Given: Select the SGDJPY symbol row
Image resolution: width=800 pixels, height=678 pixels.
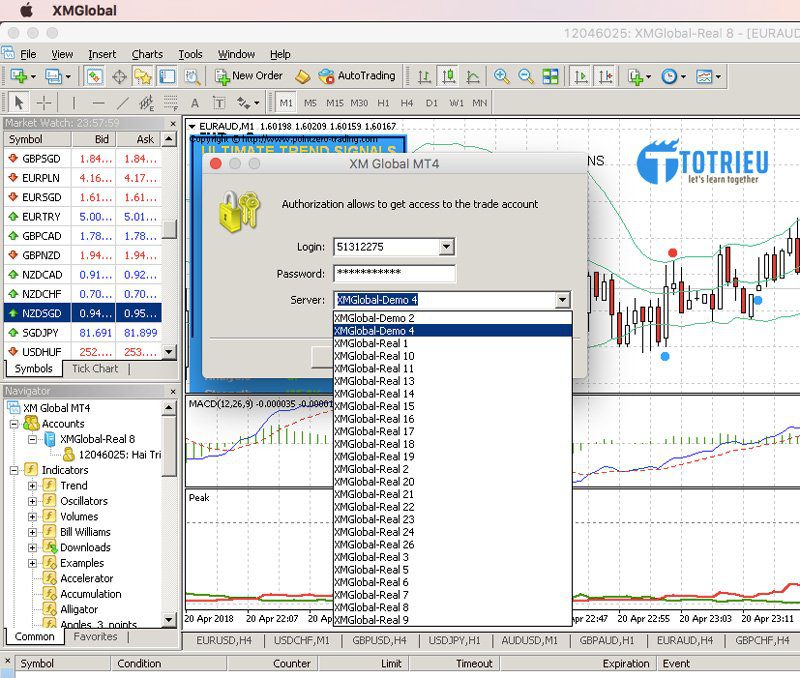Looking at the screenshot, I should coord(83,333).
